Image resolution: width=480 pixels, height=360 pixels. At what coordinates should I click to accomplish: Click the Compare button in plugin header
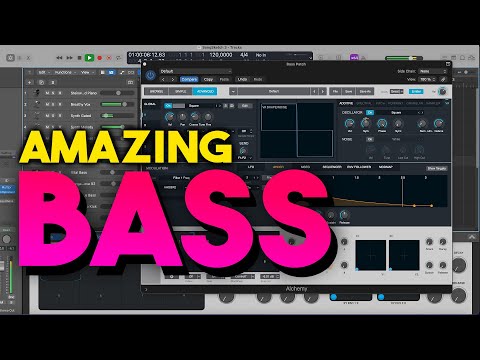(x=189, y=79)
